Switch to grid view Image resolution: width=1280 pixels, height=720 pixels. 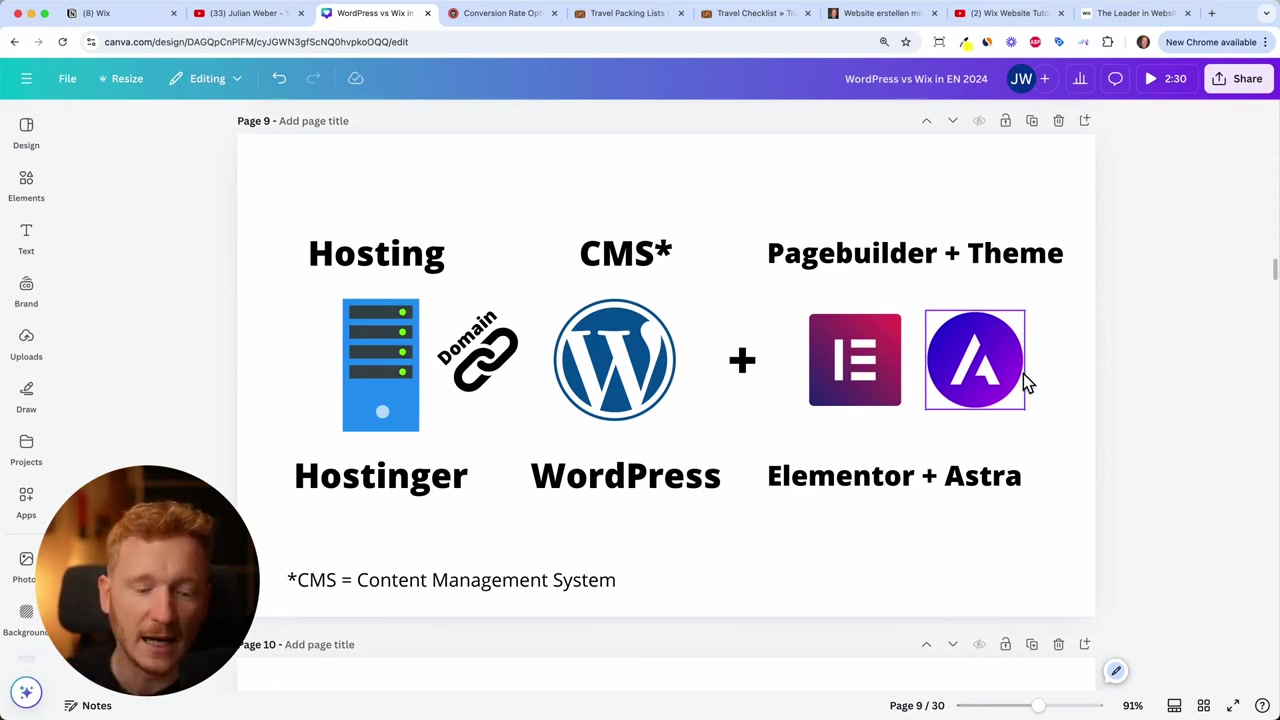(1204, 706)
